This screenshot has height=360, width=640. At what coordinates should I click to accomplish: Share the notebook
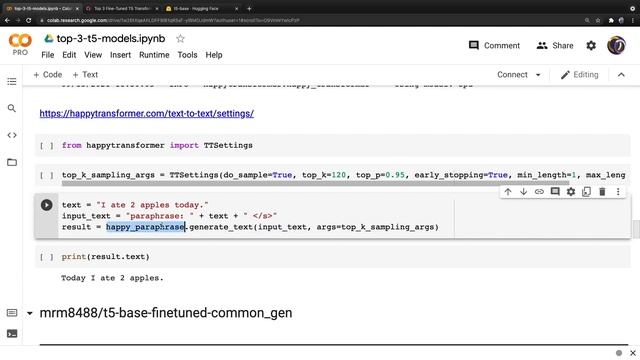(555, 45)
